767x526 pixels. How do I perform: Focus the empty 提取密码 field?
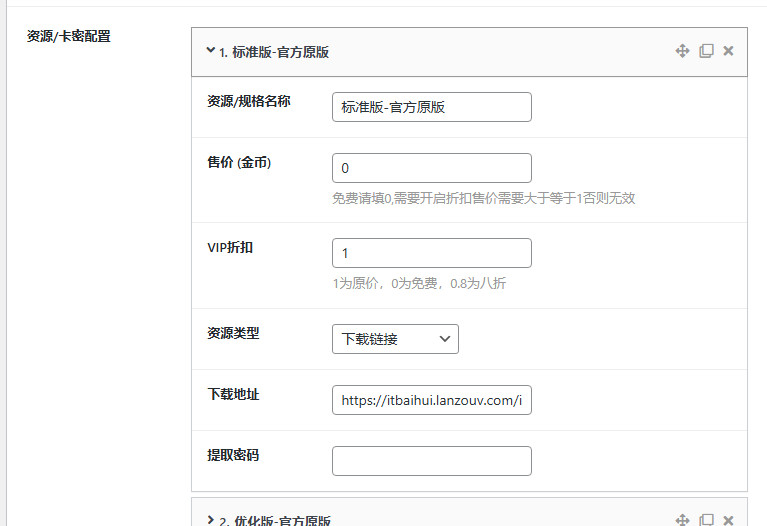[431, 461]
